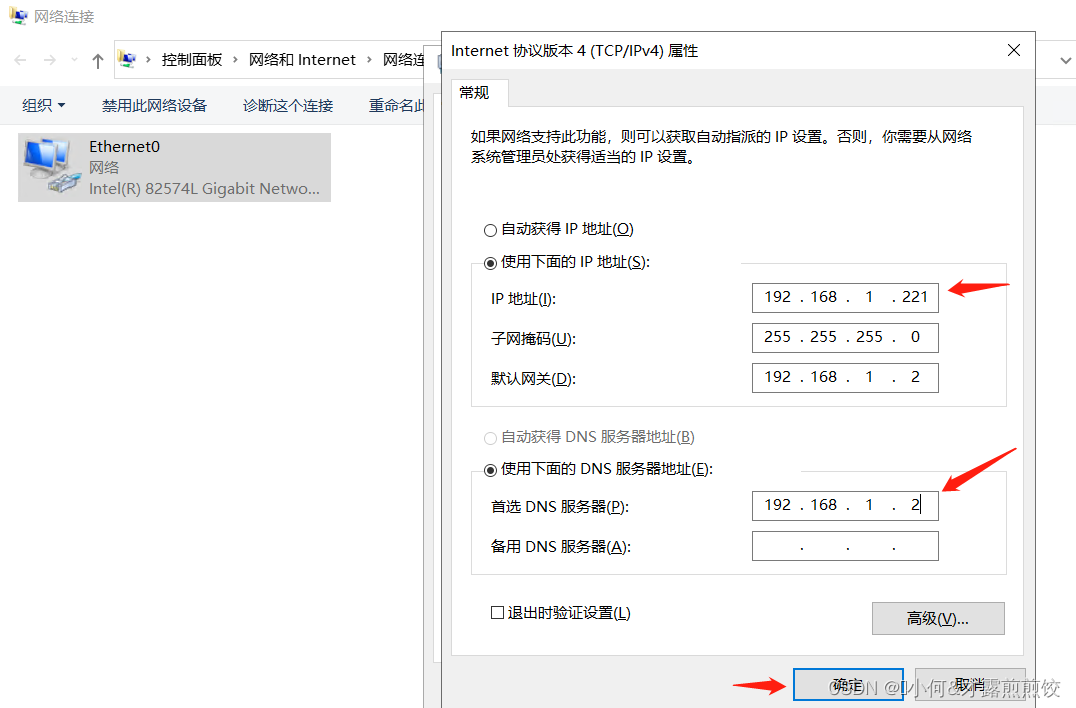Image resolution: width=1076 pixels, height=708 pixels.
Task: Select 使用下面的 DNS 服务器地址 radio button
Action: click(x=490, y=470)
